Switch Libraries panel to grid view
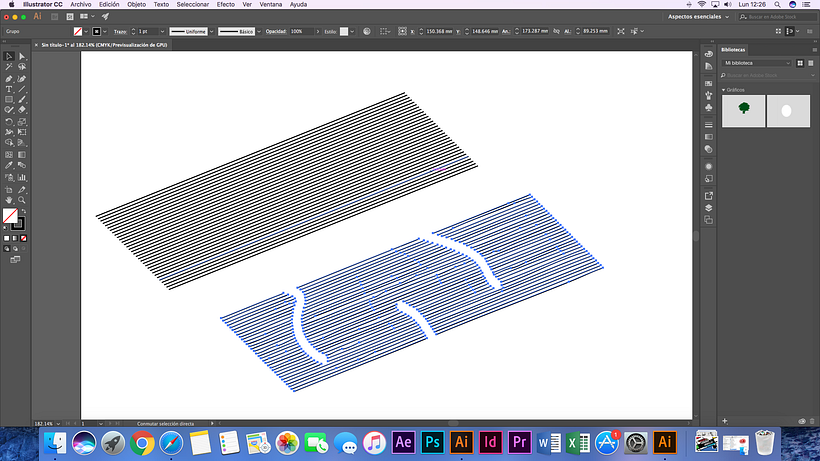This screenshot has height=461, width=820. tap(800, 63)
